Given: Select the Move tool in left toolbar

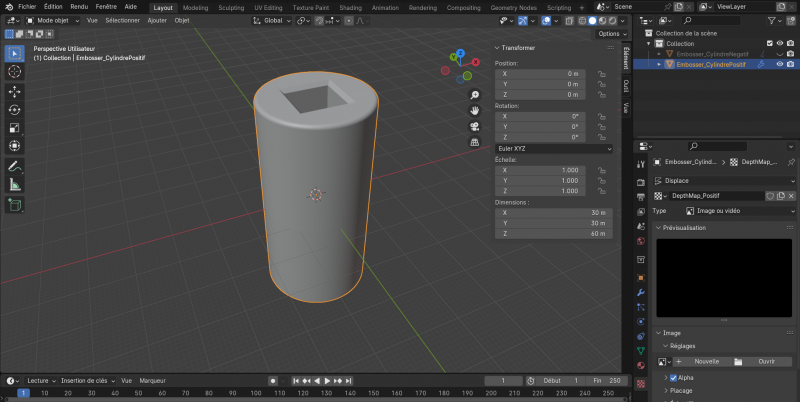Looking at the screenshot, I should point(15,91).
